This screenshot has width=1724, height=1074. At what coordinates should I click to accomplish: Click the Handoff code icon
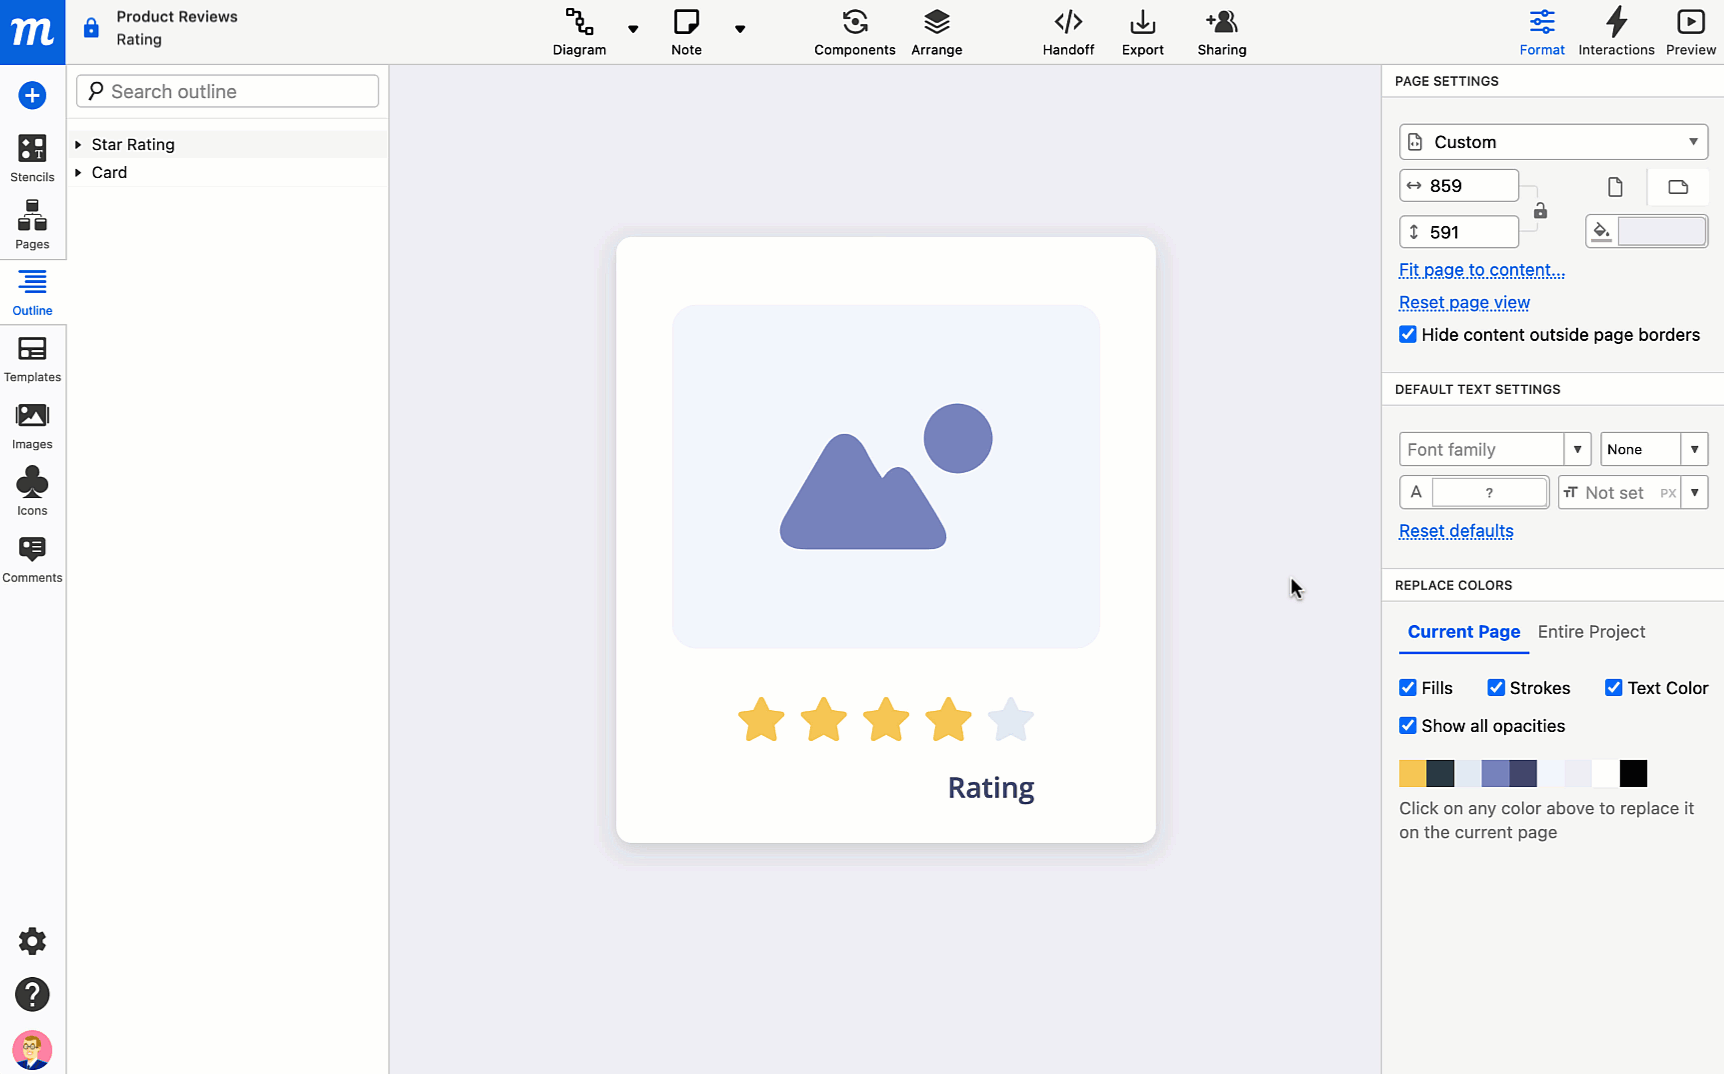coord(1068,22)
